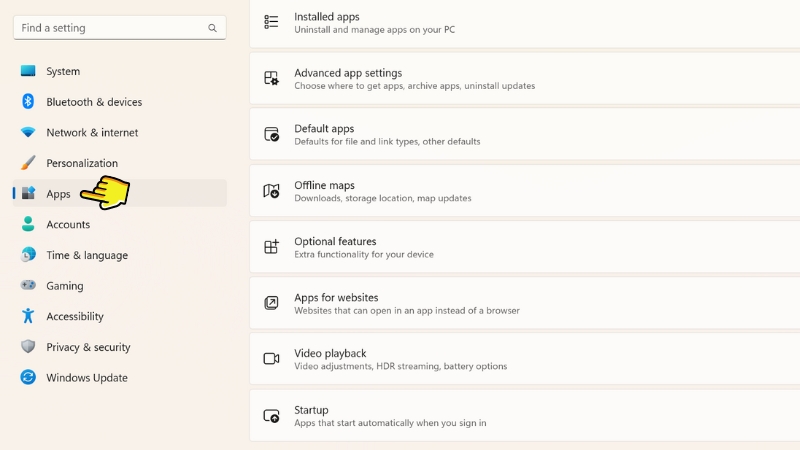Open Privacy & security section
The image size is (800, 450).
pyautogui.click(x=88, y=347)
